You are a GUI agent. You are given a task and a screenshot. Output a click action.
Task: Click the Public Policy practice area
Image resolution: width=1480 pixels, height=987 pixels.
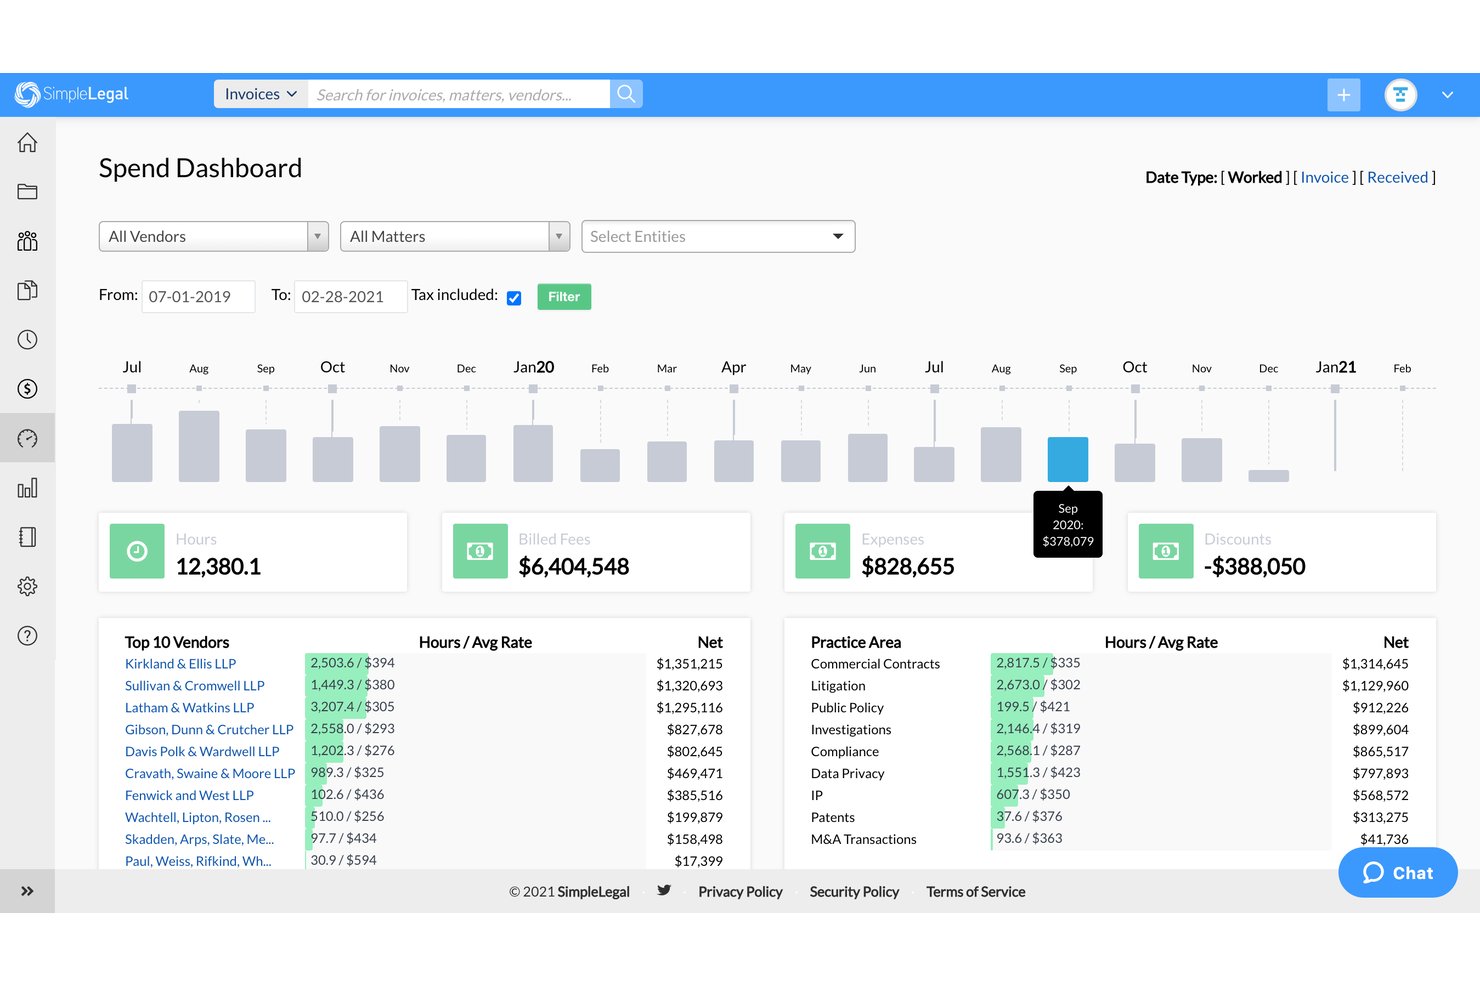[x=847, y=708]
